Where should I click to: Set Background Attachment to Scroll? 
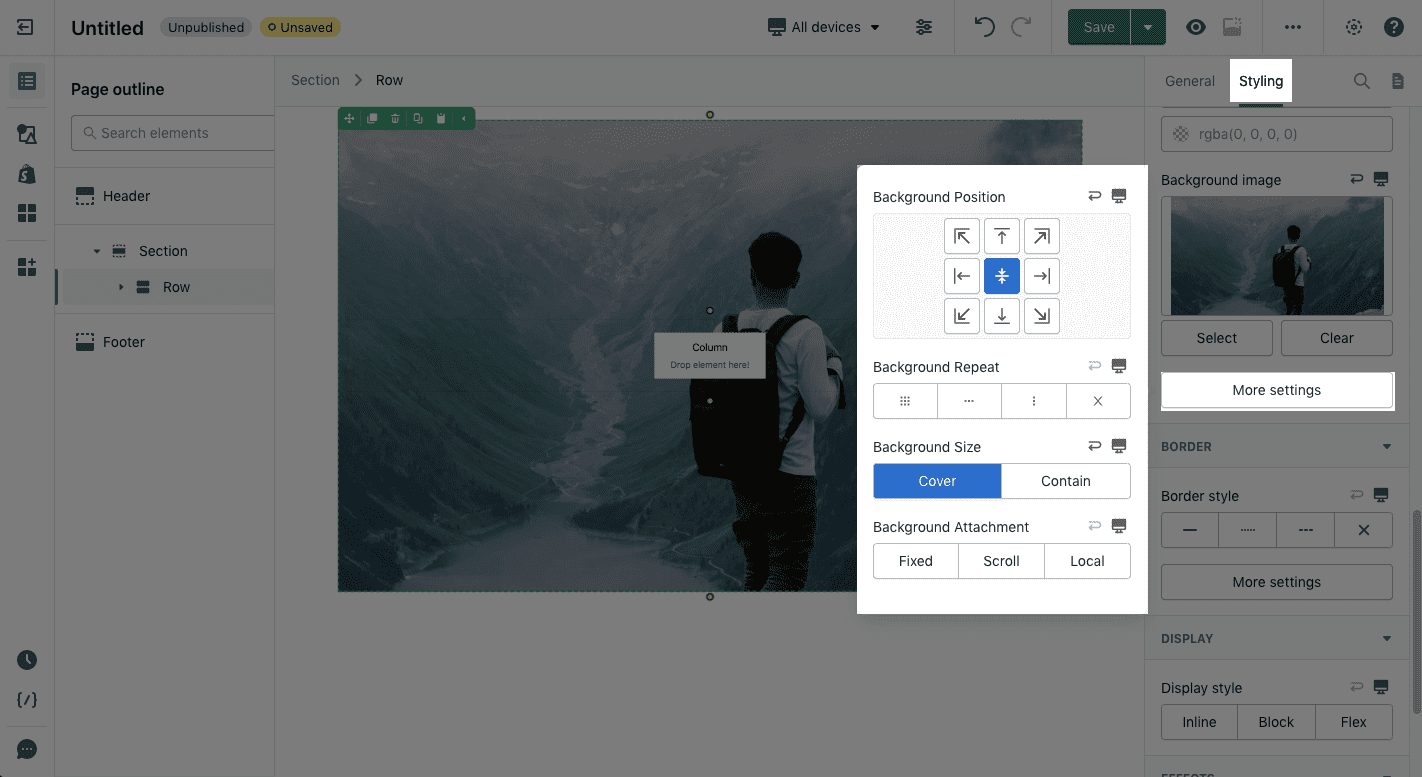(x=1001, y=561)
